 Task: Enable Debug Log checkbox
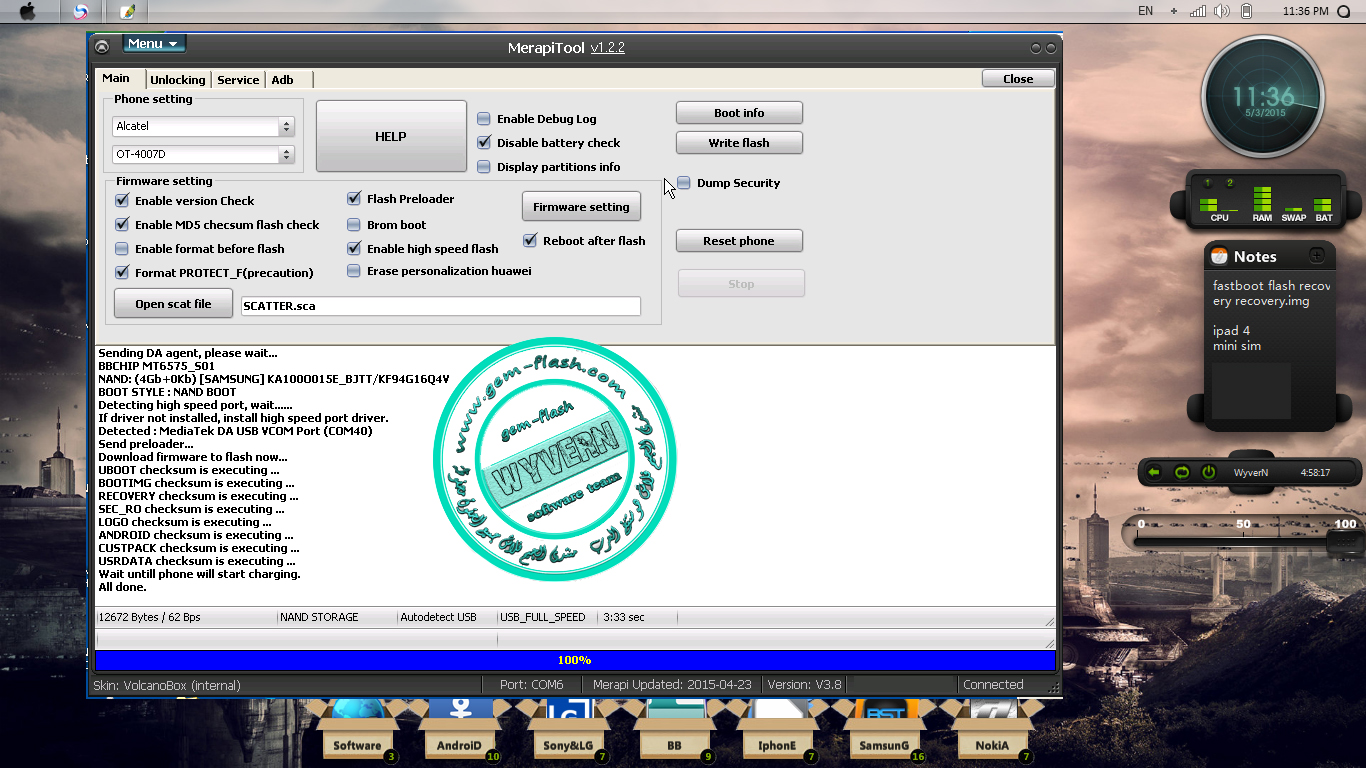pos(484,119)
